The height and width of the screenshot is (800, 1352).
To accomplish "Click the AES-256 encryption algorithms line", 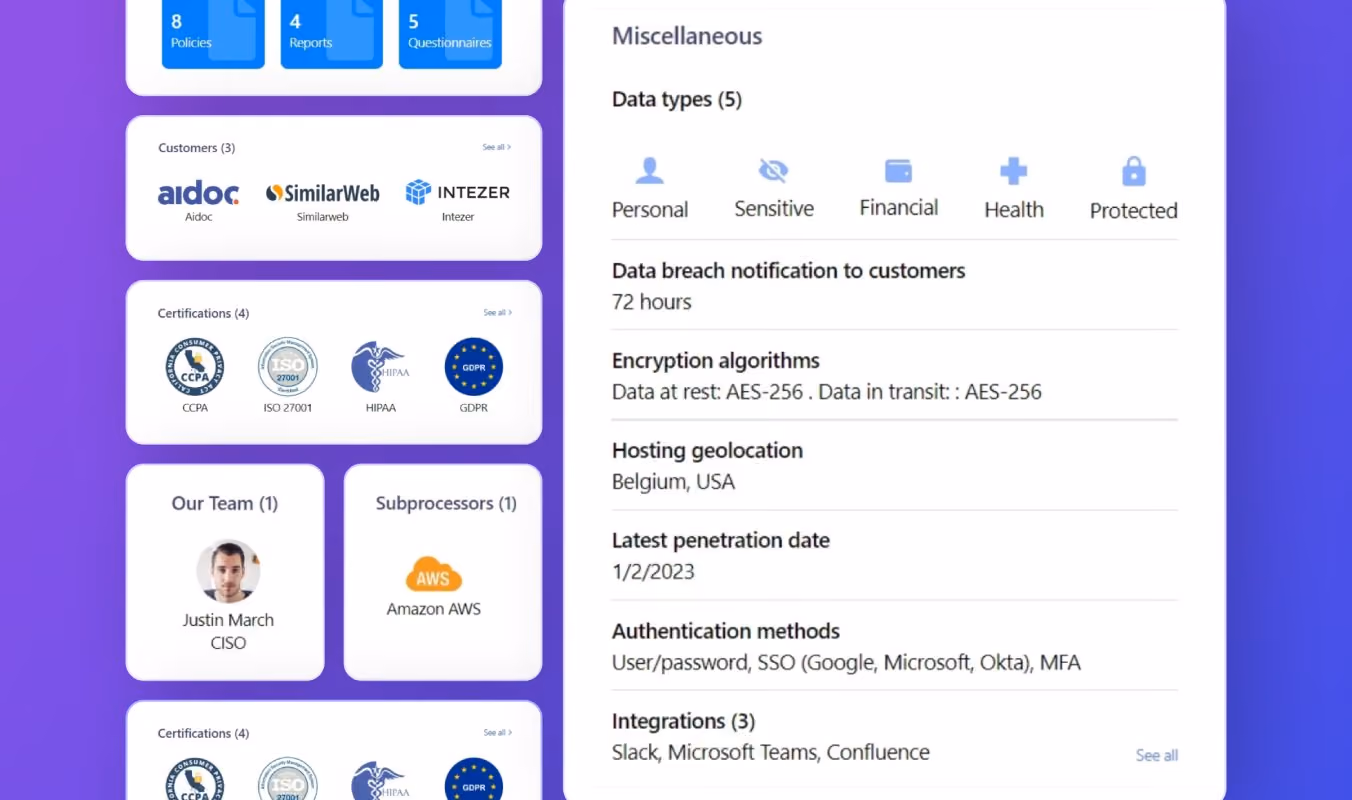I will (827, 392).
